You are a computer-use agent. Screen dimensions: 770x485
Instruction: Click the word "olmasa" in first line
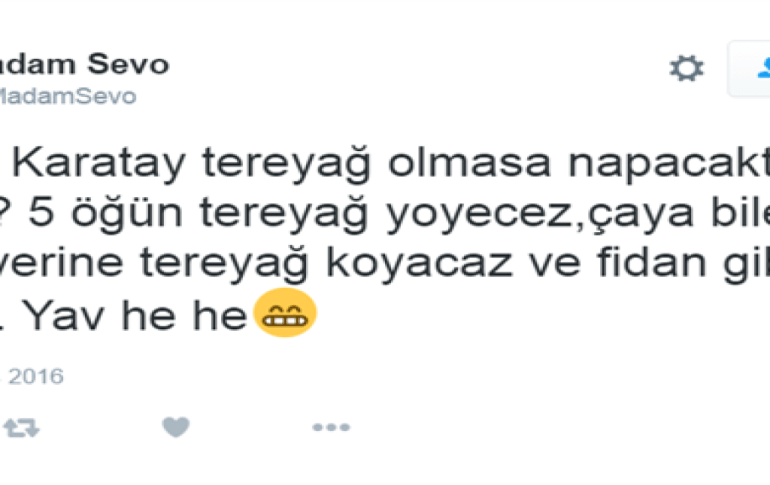[469, 162]
